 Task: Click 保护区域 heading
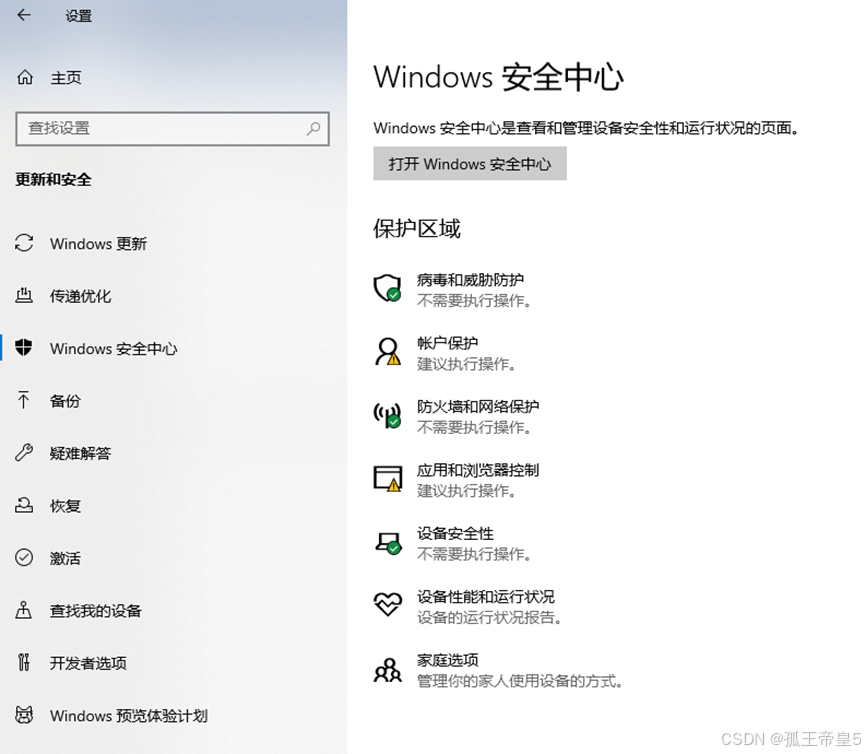tap(417, 228)
